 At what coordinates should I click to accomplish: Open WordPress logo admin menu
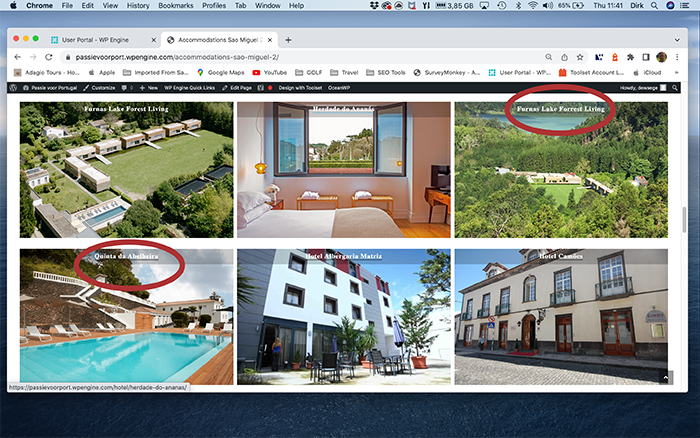tap(13, 88)
